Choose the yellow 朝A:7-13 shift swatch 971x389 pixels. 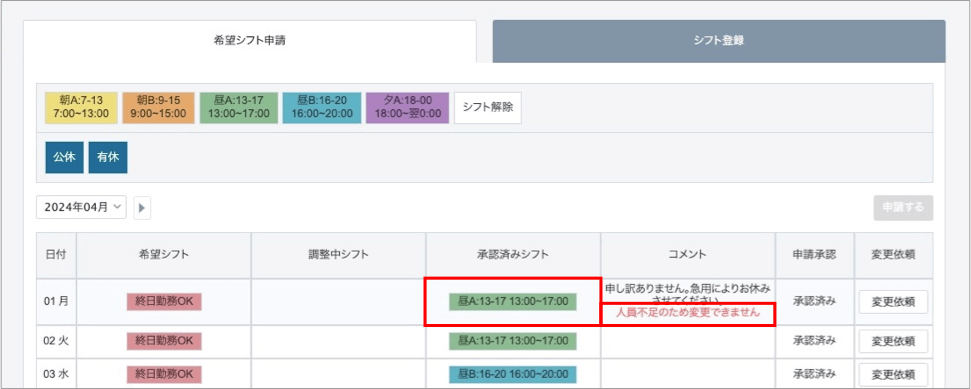click(x=81, y=108)
